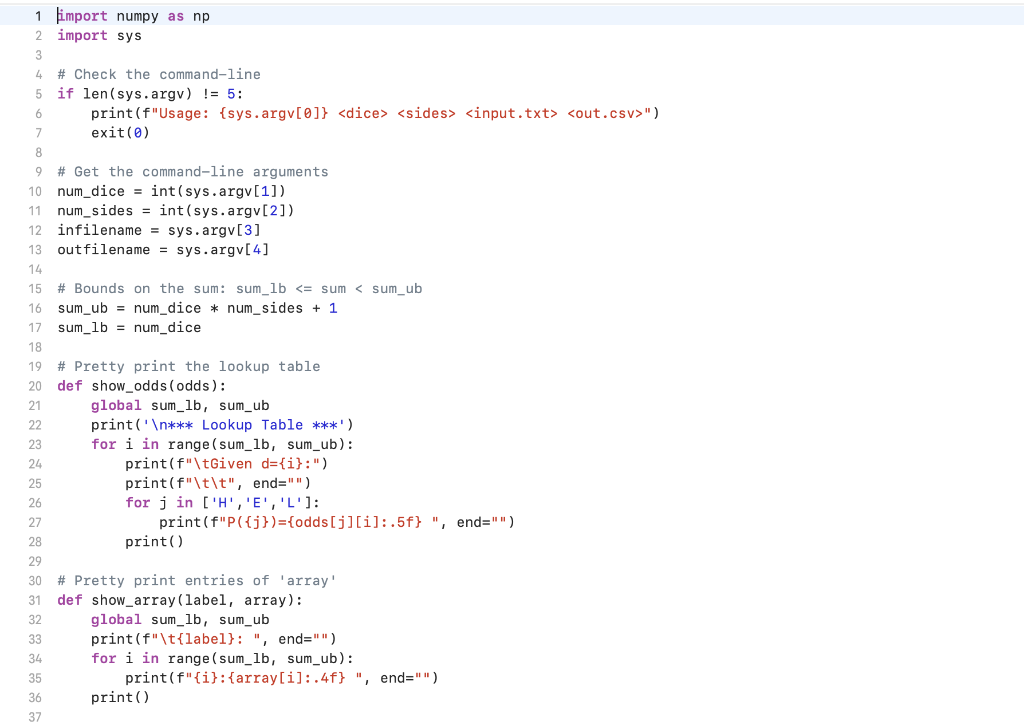
Task: Click the exit(0) call
Action: [120, 132]
